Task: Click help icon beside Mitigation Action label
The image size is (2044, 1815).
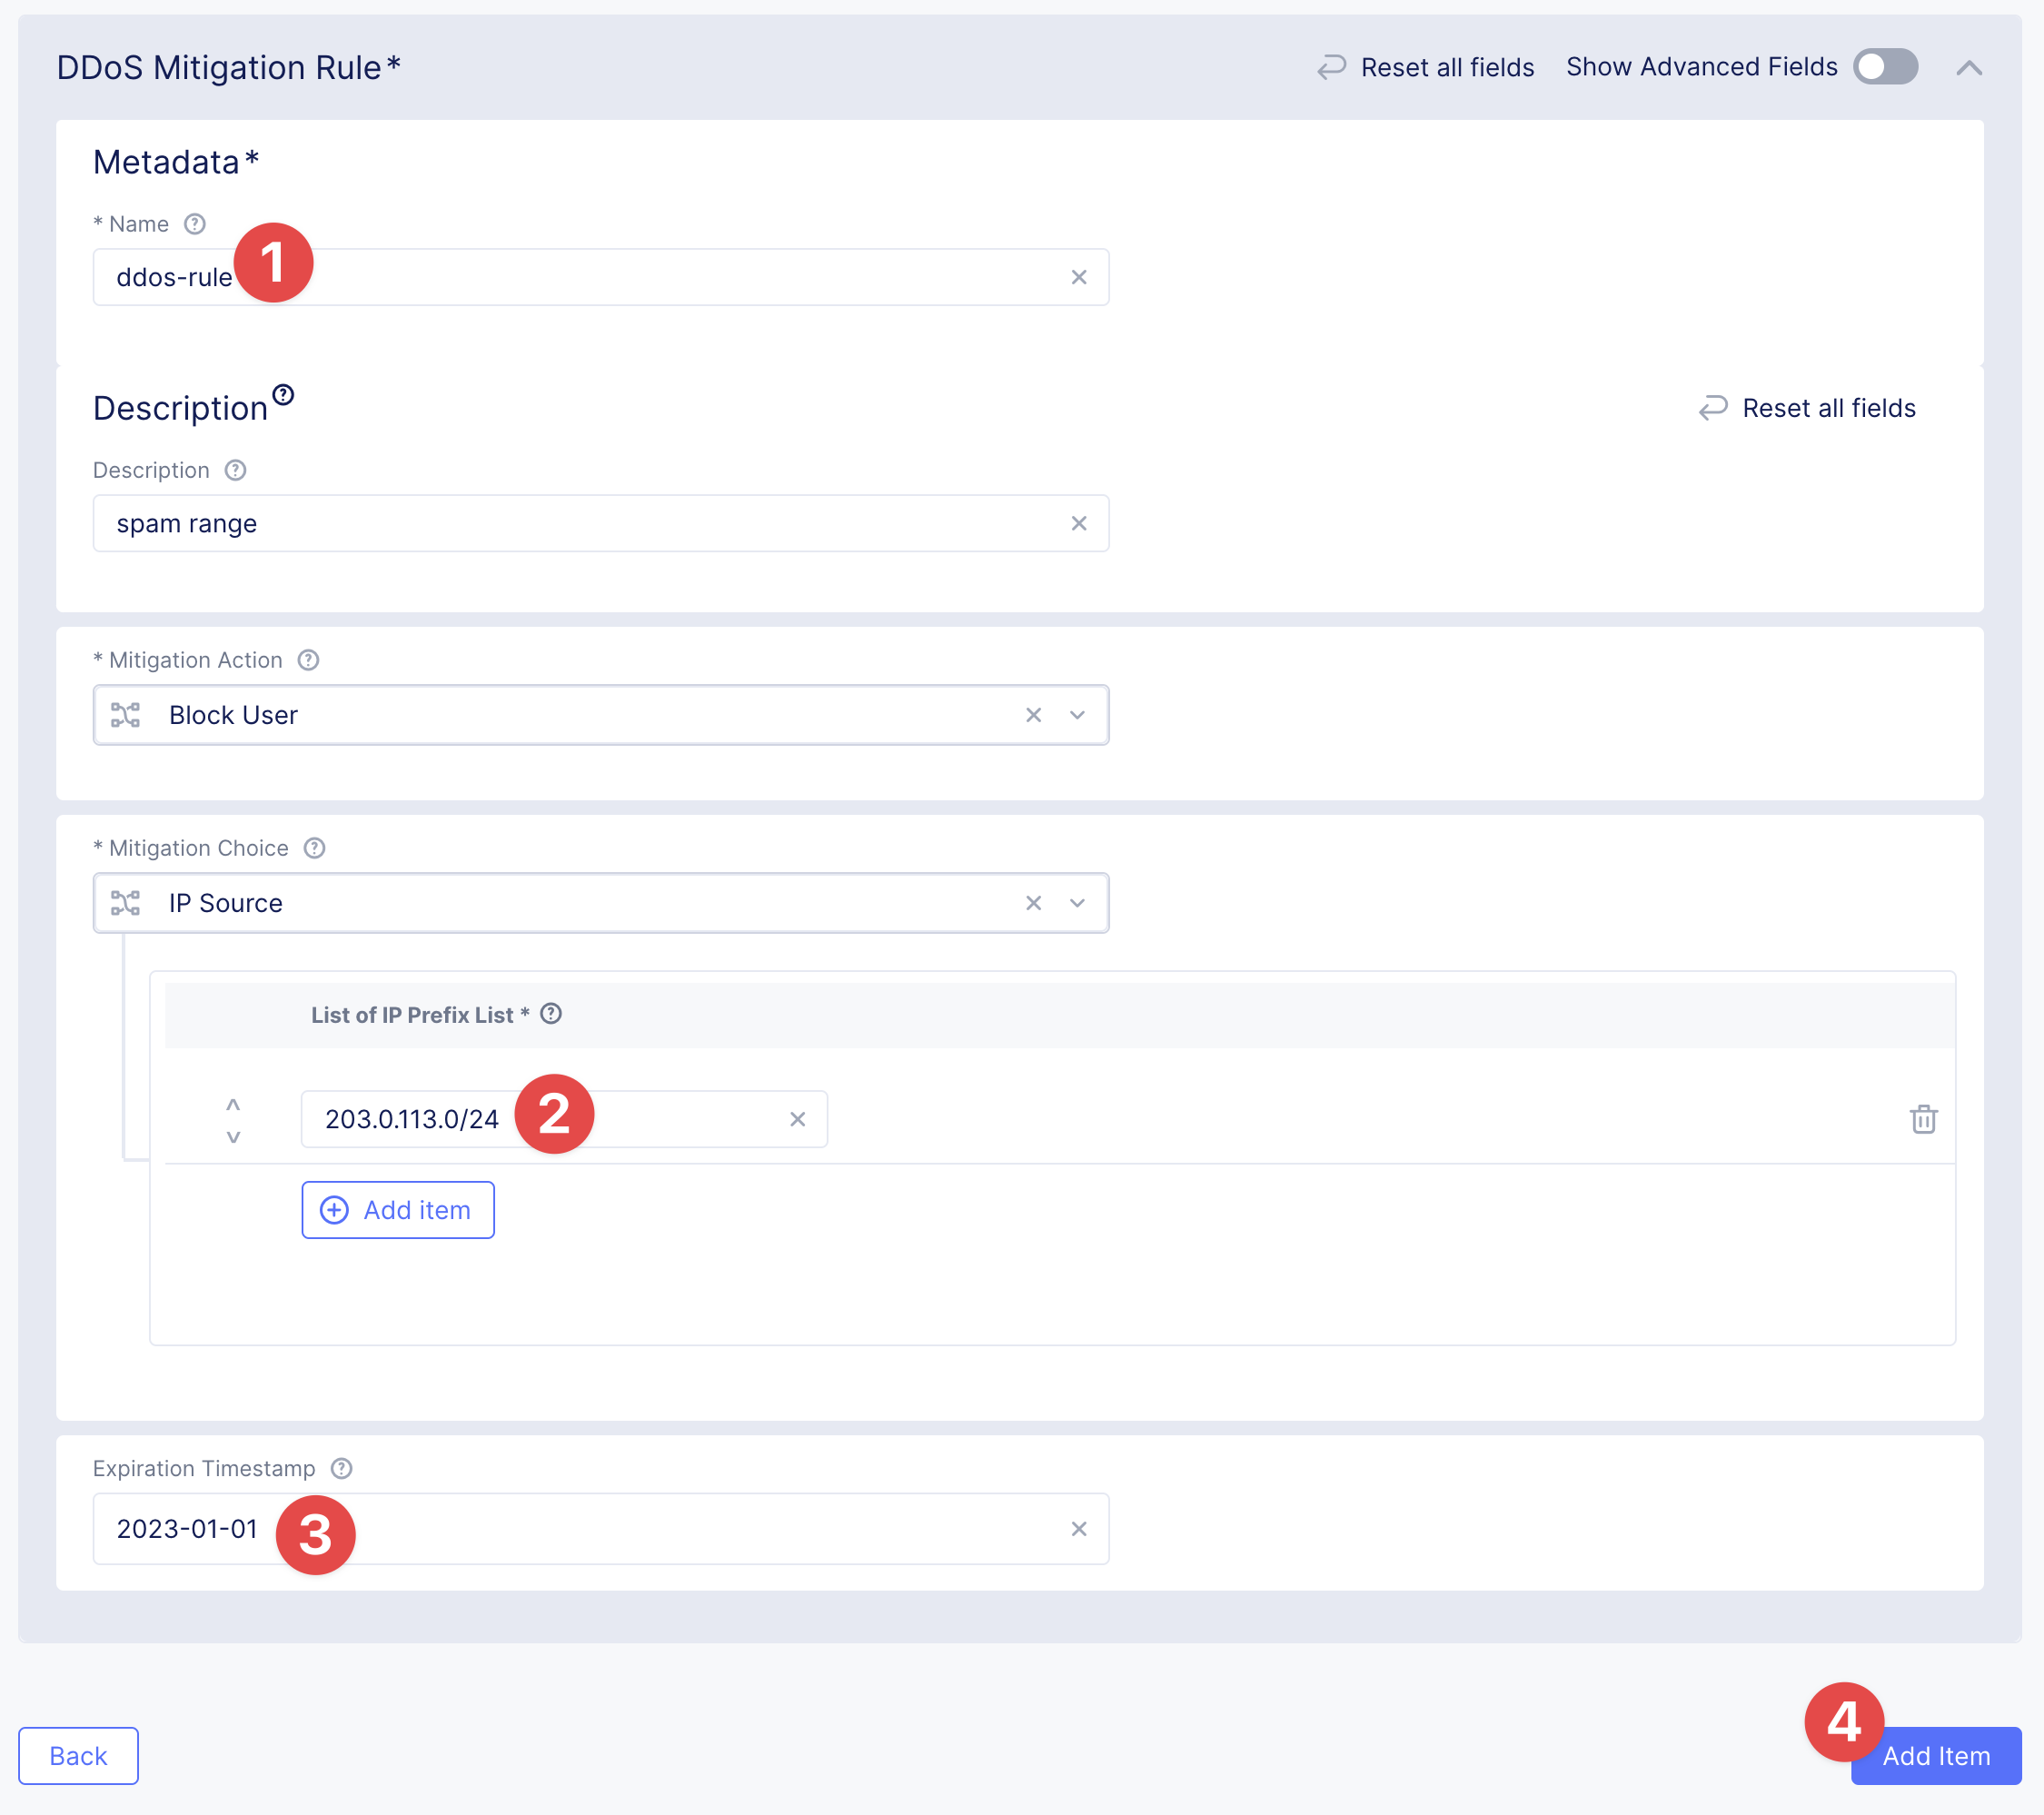Action: [308, 660]
